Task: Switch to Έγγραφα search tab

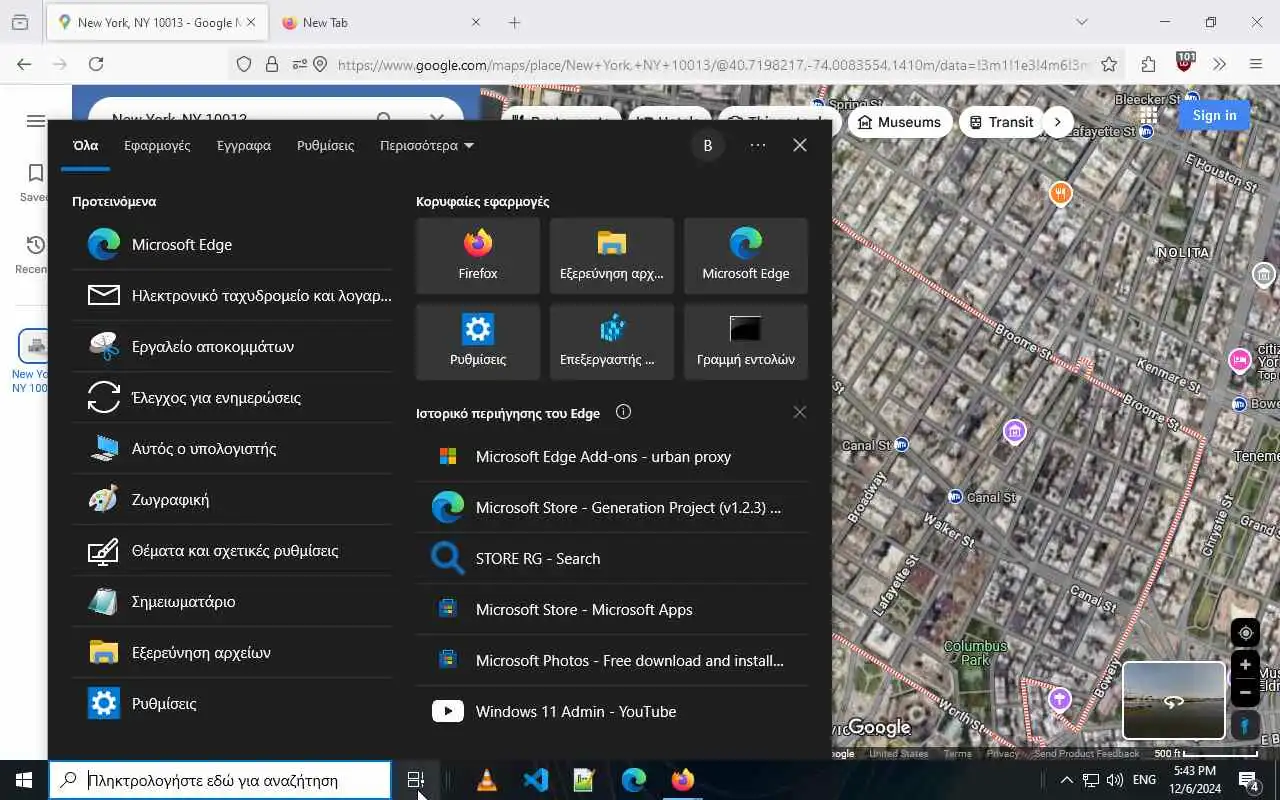Action: tap(244, 145)
